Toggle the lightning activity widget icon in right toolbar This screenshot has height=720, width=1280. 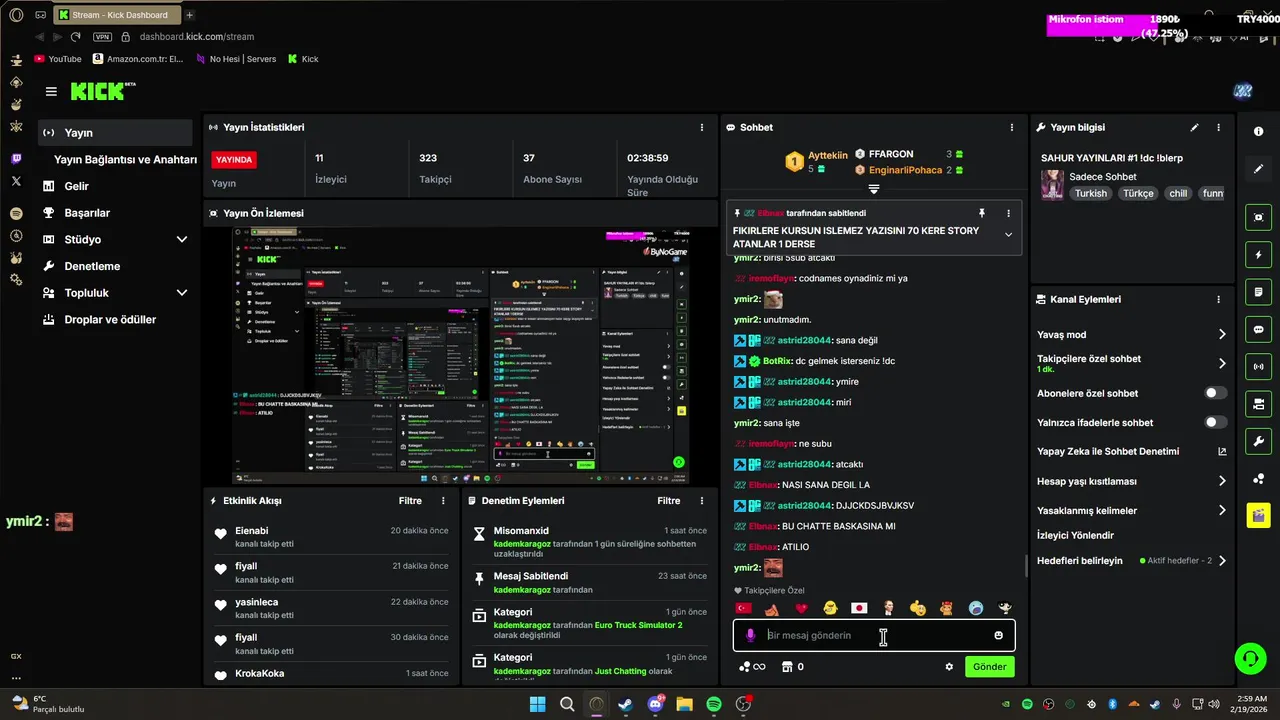coord(1258,255)
